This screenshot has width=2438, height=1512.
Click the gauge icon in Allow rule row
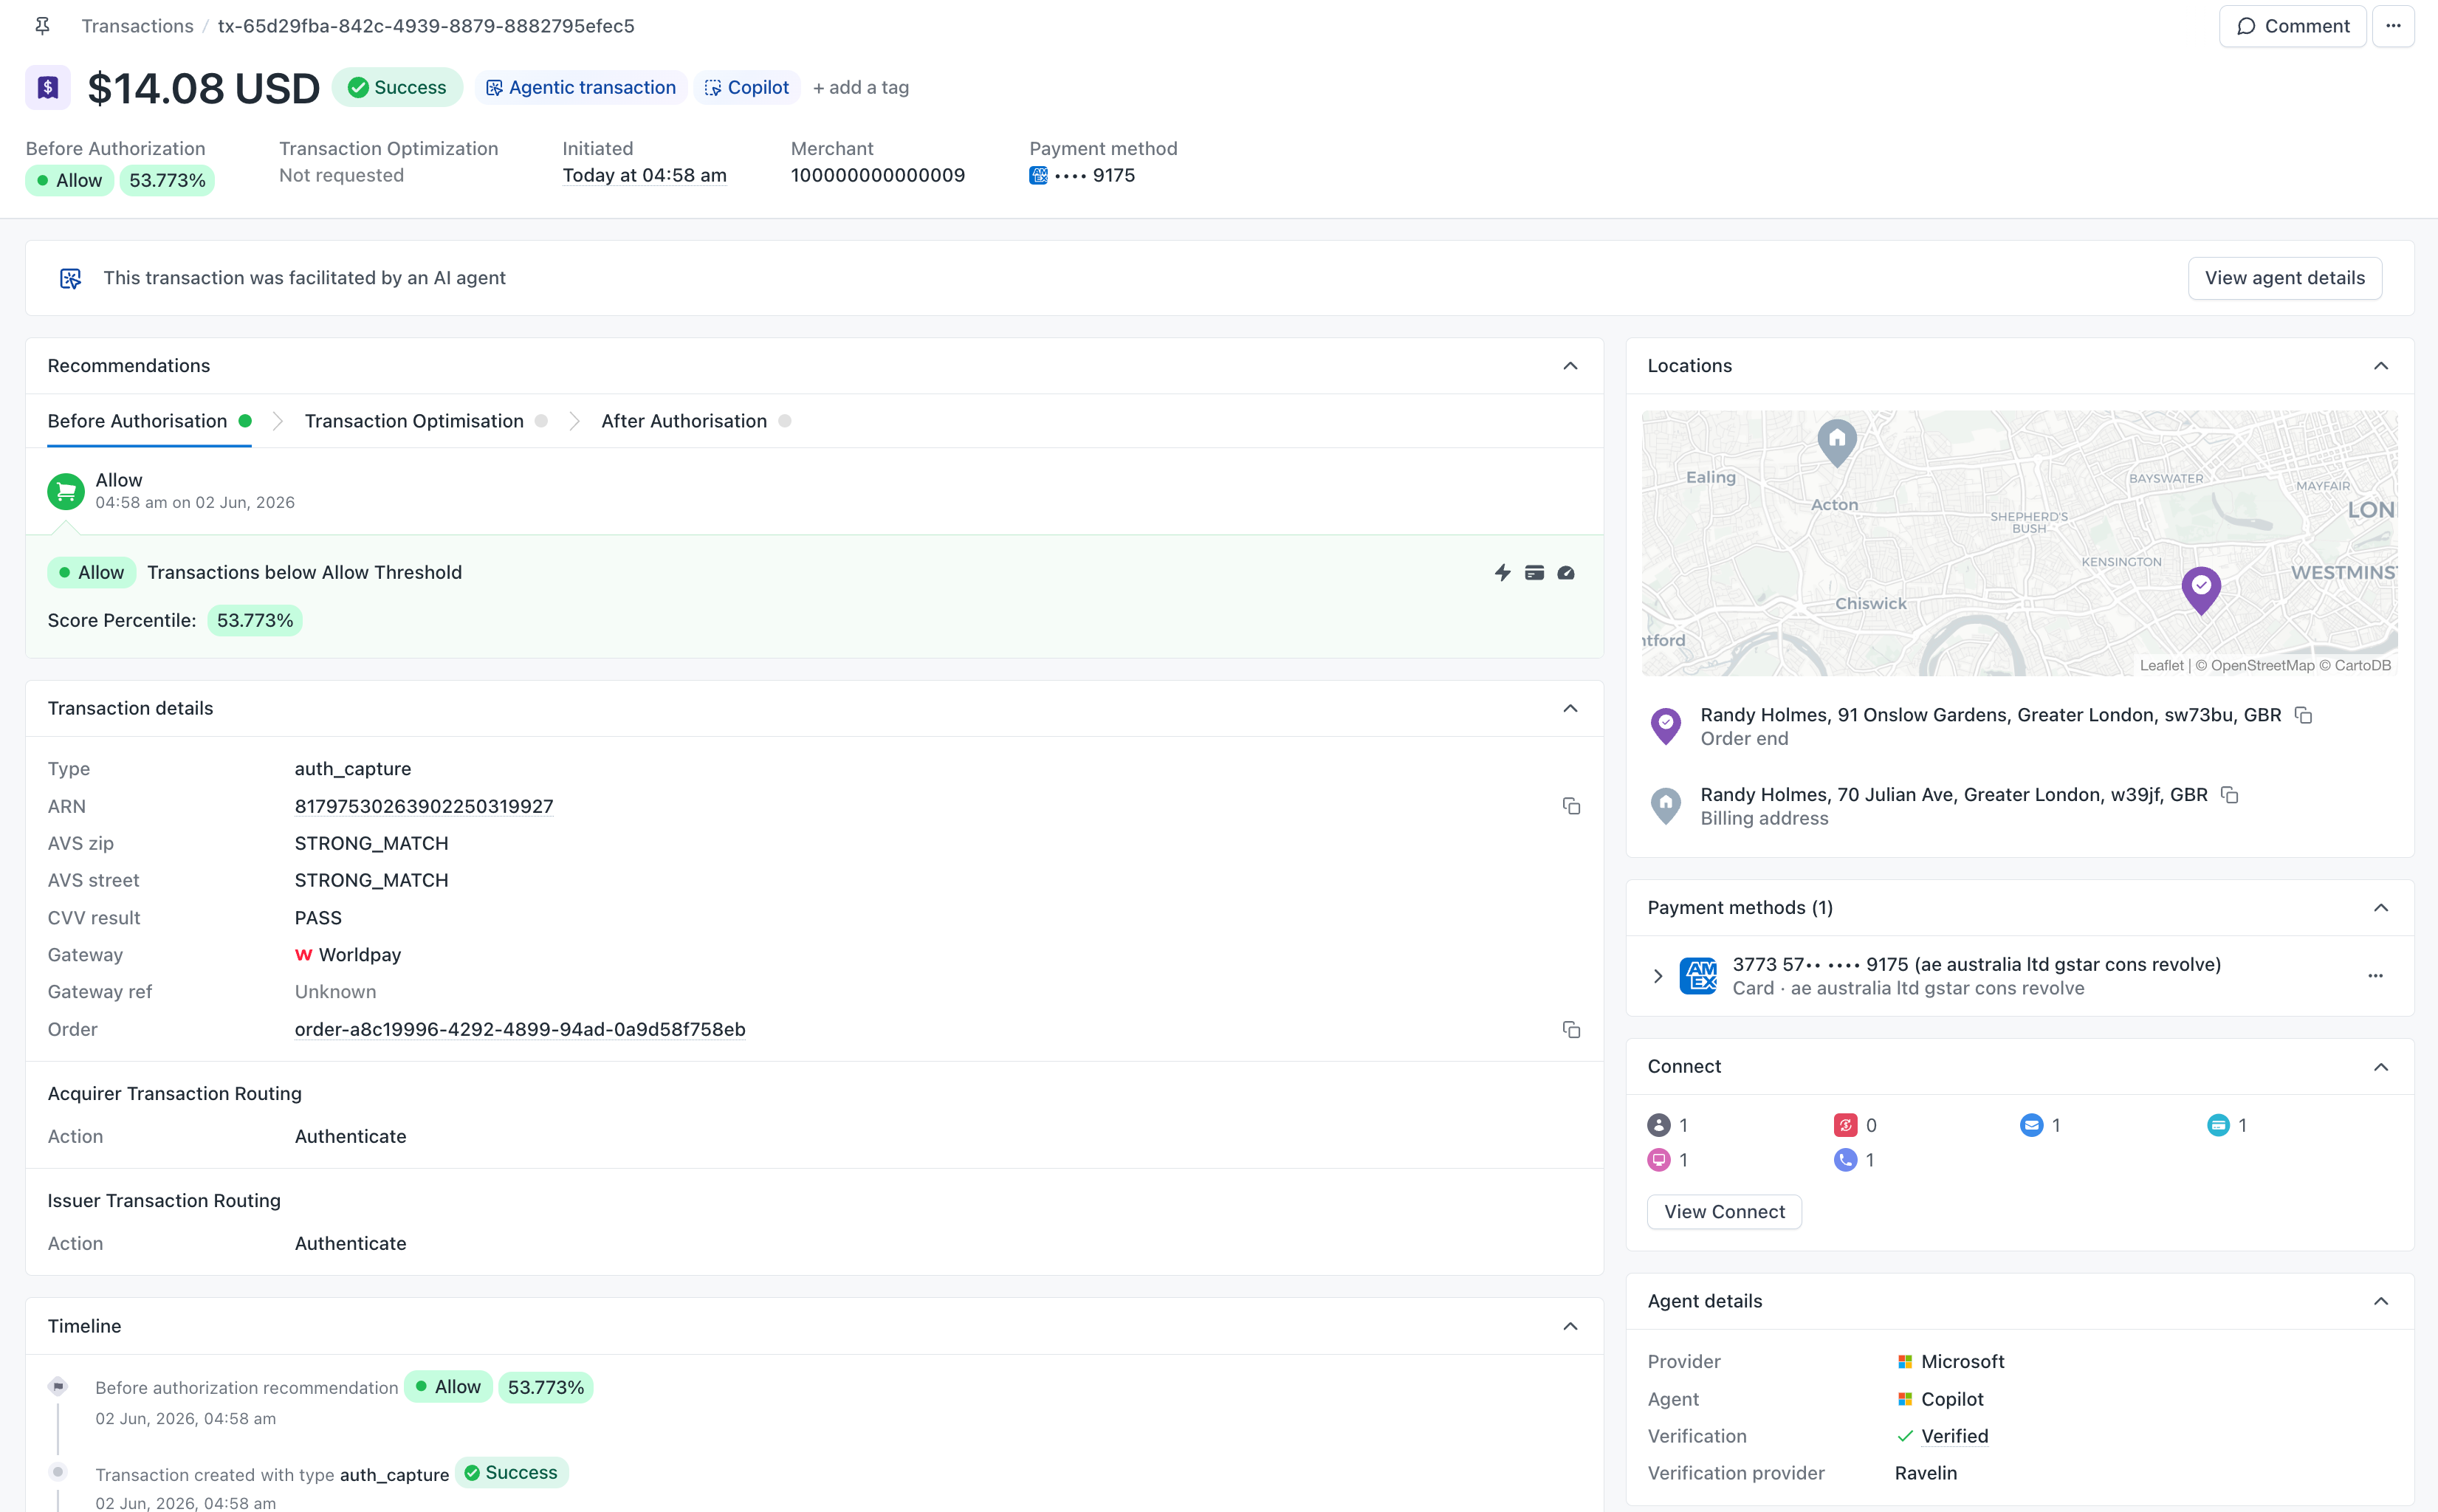1566,572
